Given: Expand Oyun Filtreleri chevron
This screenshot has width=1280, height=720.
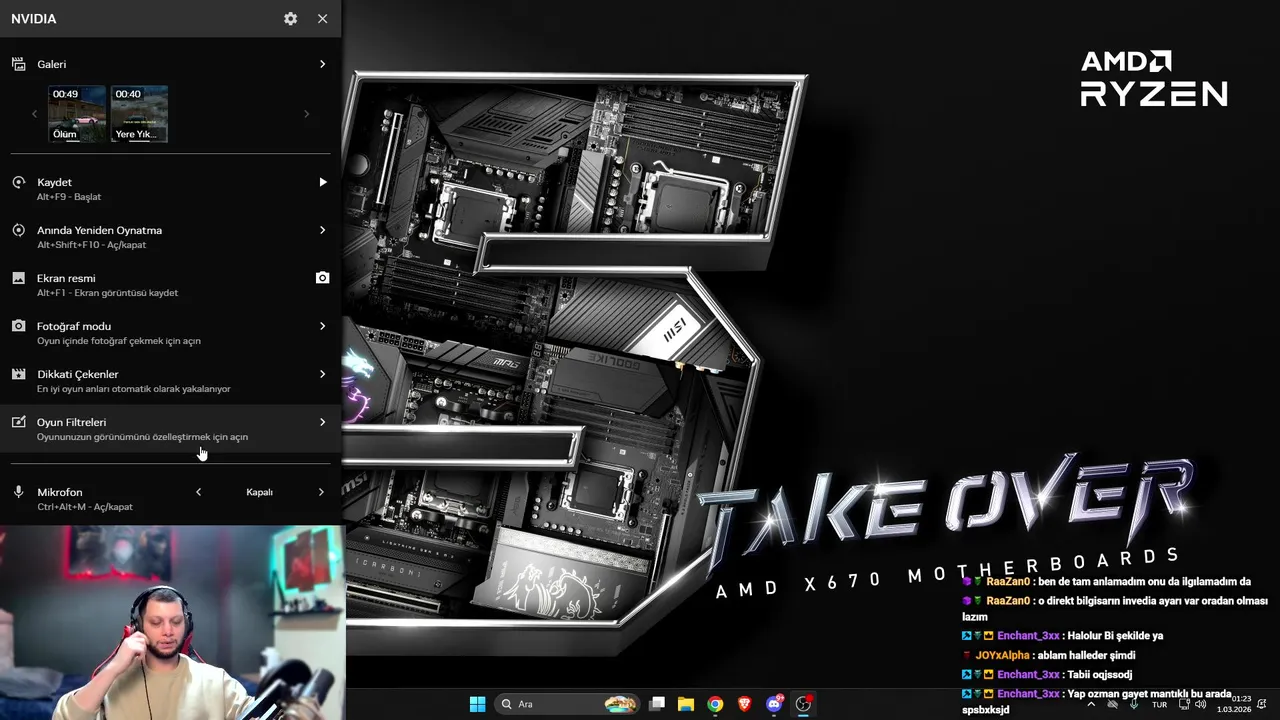Looking at the screenshot, I should (x=322, y=422).
